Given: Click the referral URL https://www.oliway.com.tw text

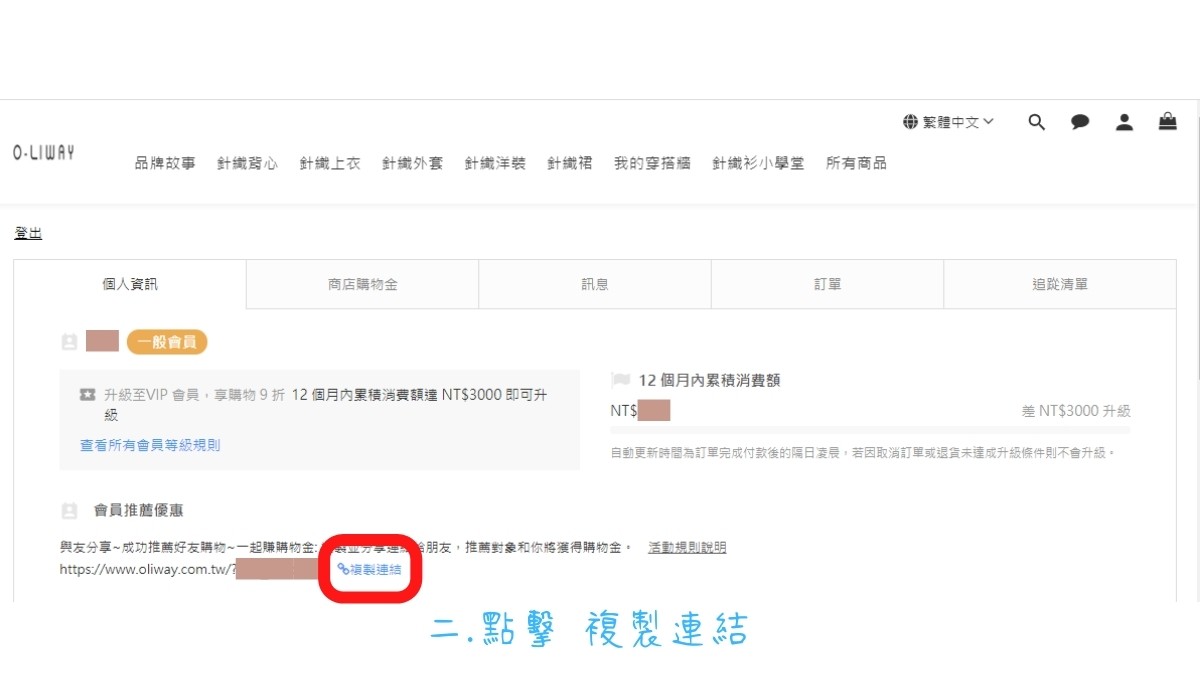Looking at the screenshot, I should coord(146,570).
